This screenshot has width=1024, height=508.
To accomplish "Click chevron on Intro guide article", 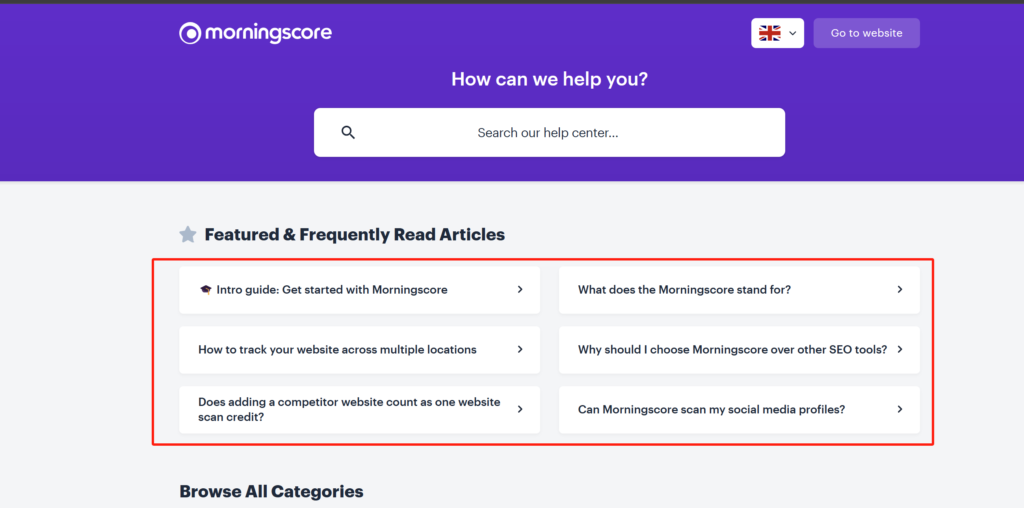I will coord(520,289).
